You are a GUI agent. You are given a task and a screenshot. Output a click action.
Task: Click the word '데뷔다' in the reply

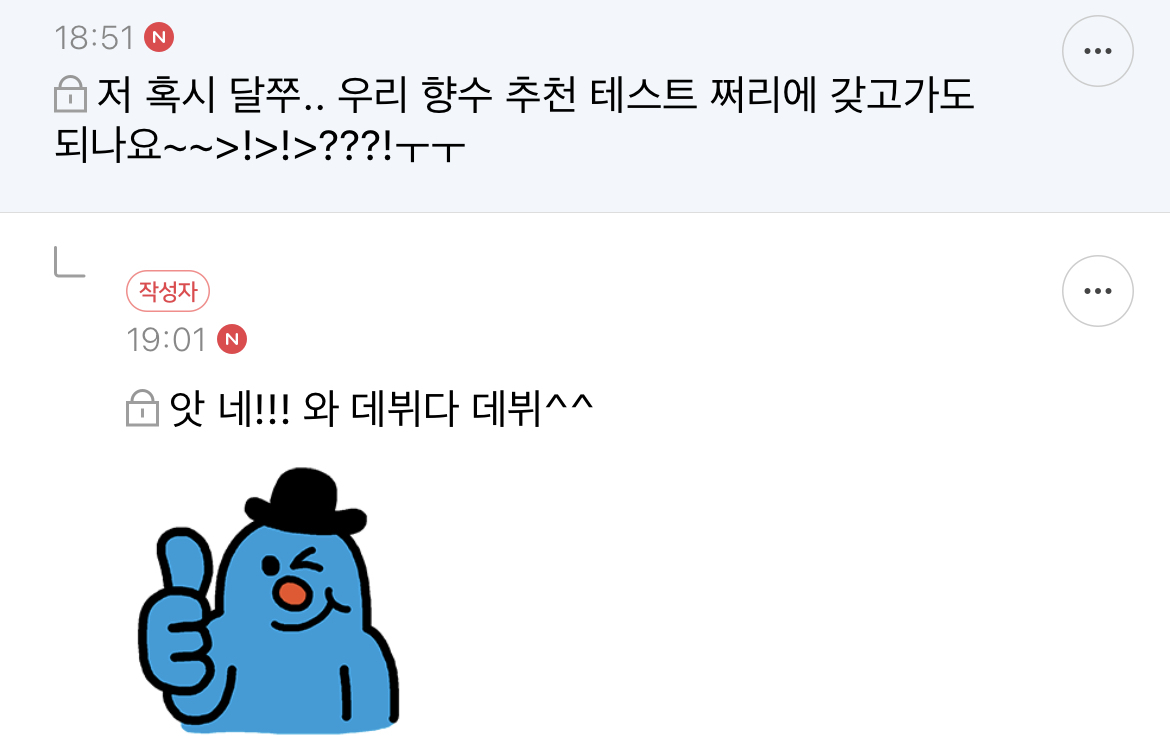pyautogui.click(x=404, y=409)
